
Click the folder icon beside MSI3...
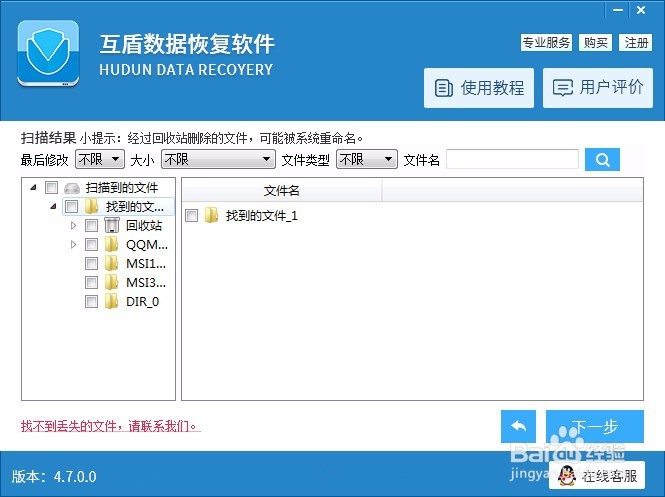point(112,282)
